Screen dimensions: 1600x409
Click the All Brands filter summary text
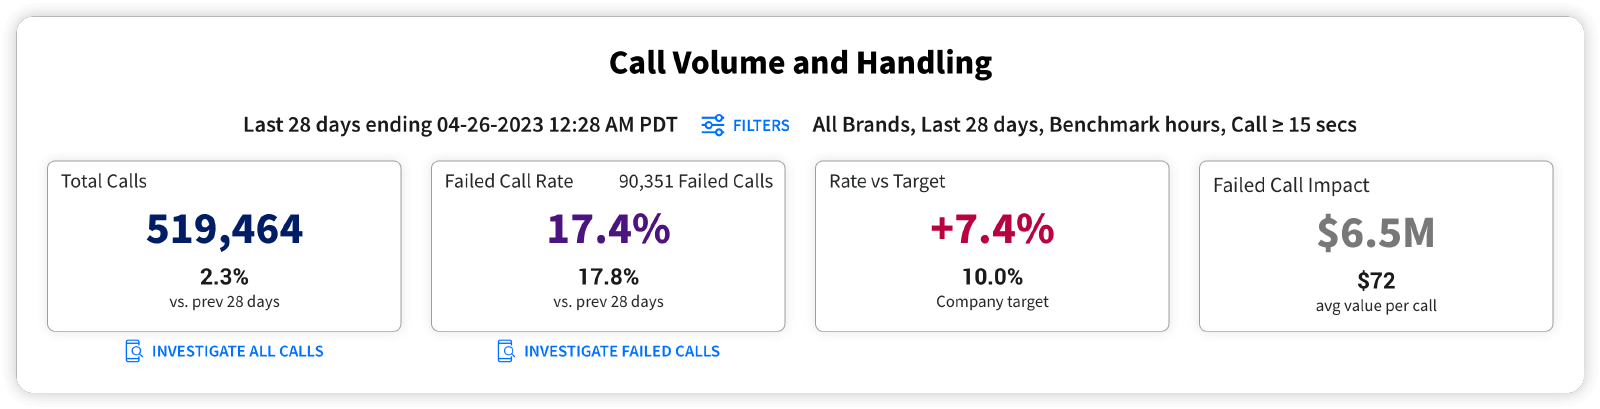tap(1084, 125)
